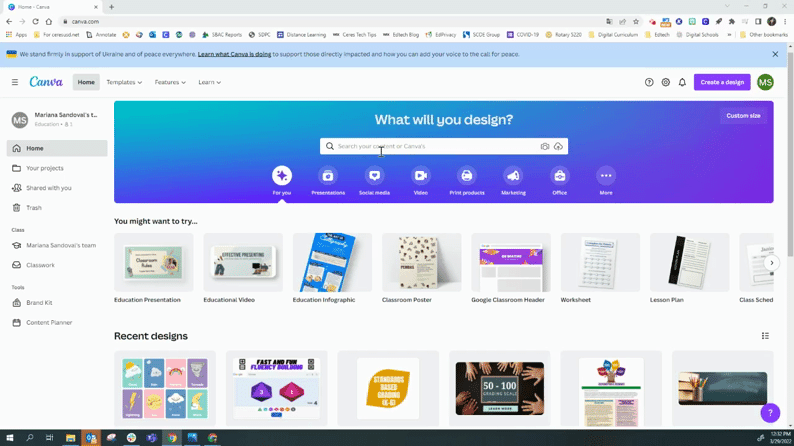
Task: Select the Presentations category icon
Action: tap(328, 176)
